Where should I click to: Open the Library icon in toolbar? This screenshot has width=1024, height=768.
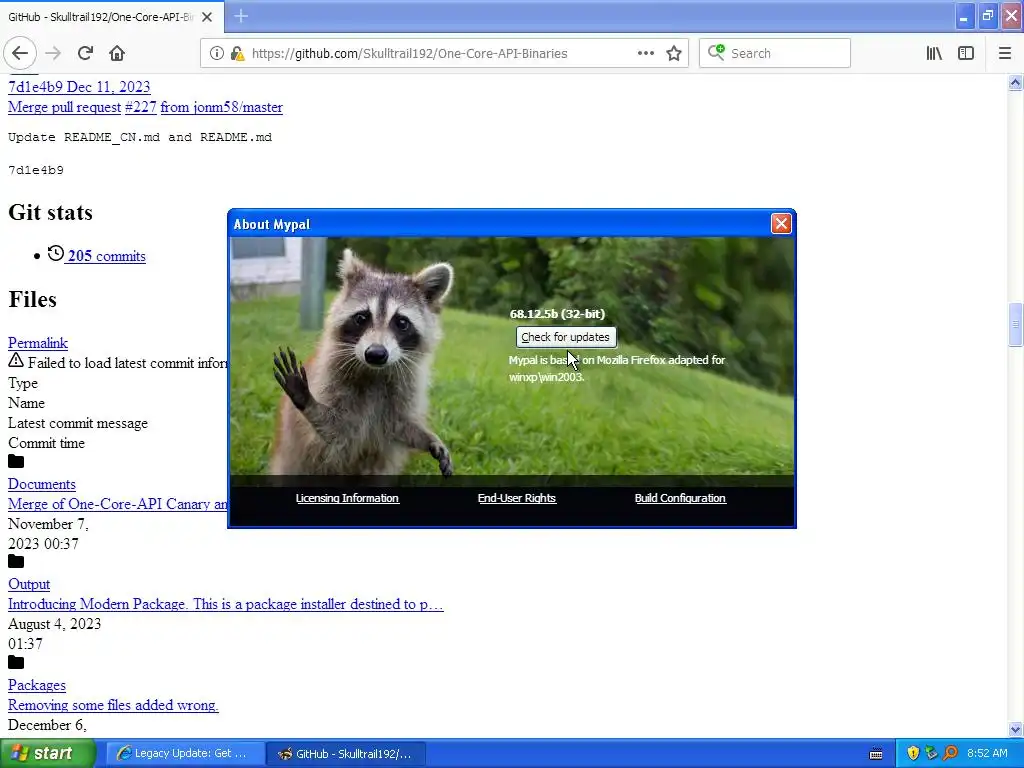[x=934, y=54]
